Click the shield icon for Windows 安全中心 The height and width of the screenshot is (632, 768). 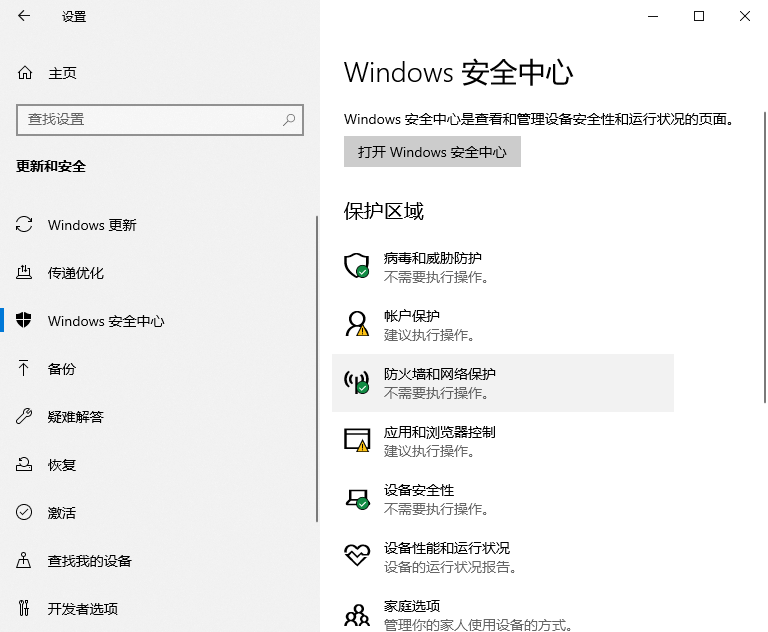(x=24, y=320)
